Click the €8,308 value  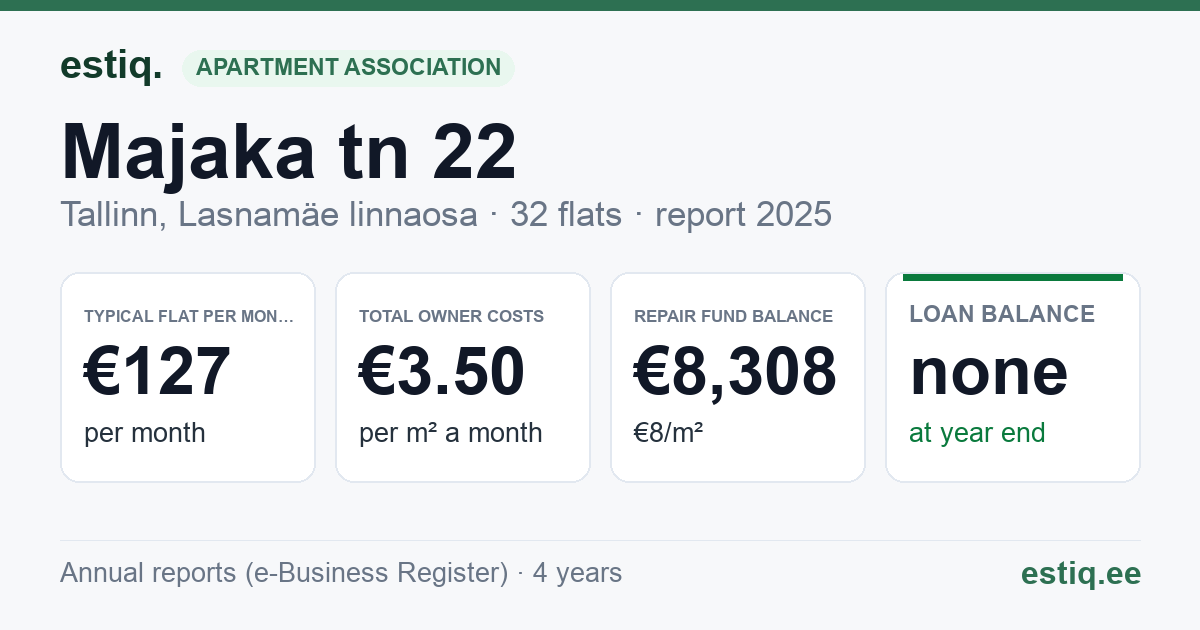pos(735,372)
